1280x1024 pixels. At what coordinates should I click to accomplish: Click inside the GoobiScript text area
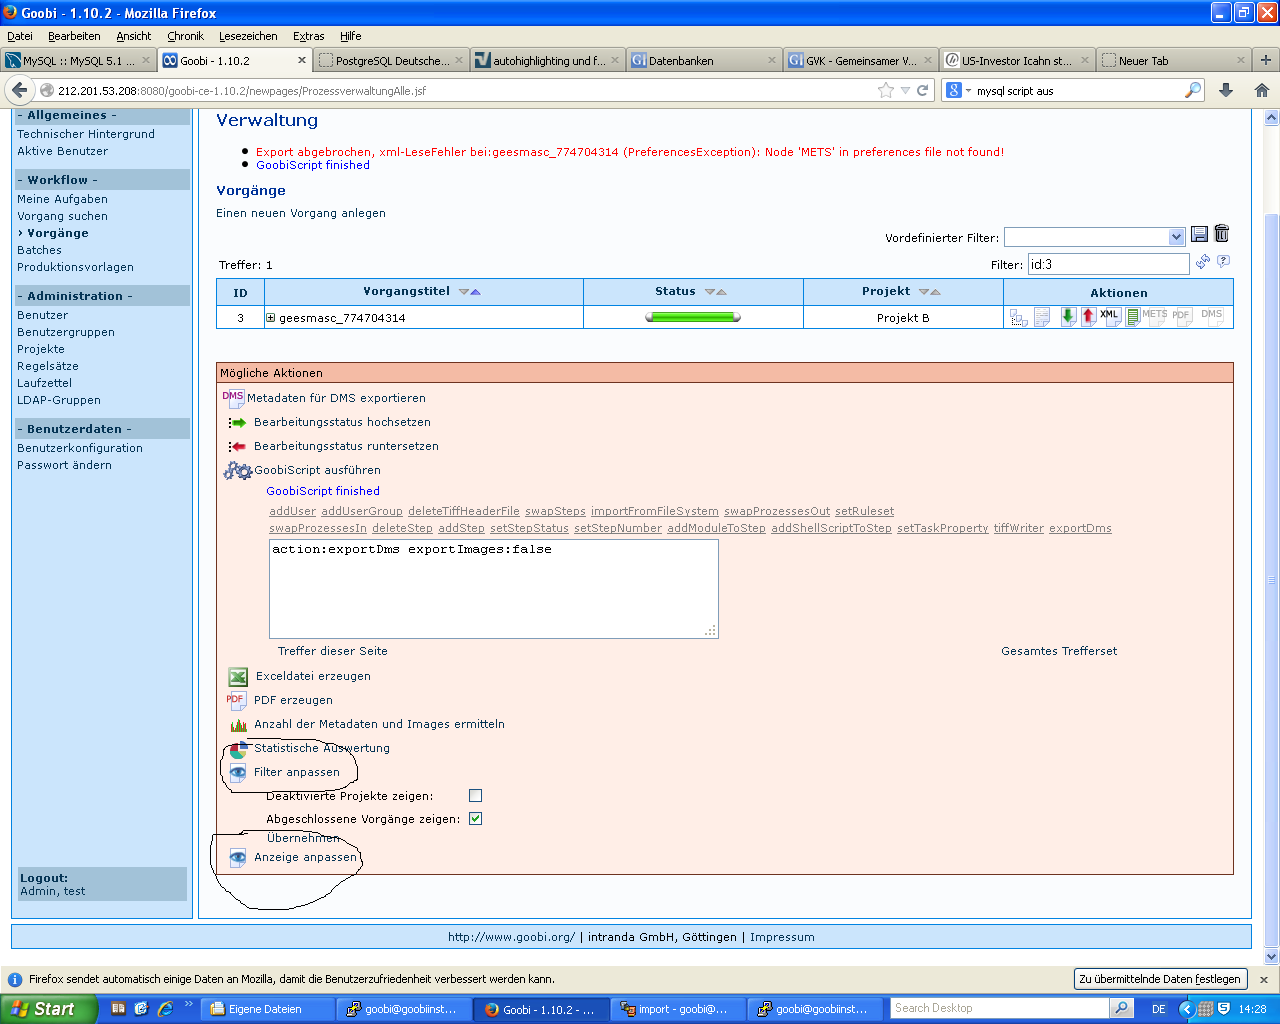pos(493,589)
